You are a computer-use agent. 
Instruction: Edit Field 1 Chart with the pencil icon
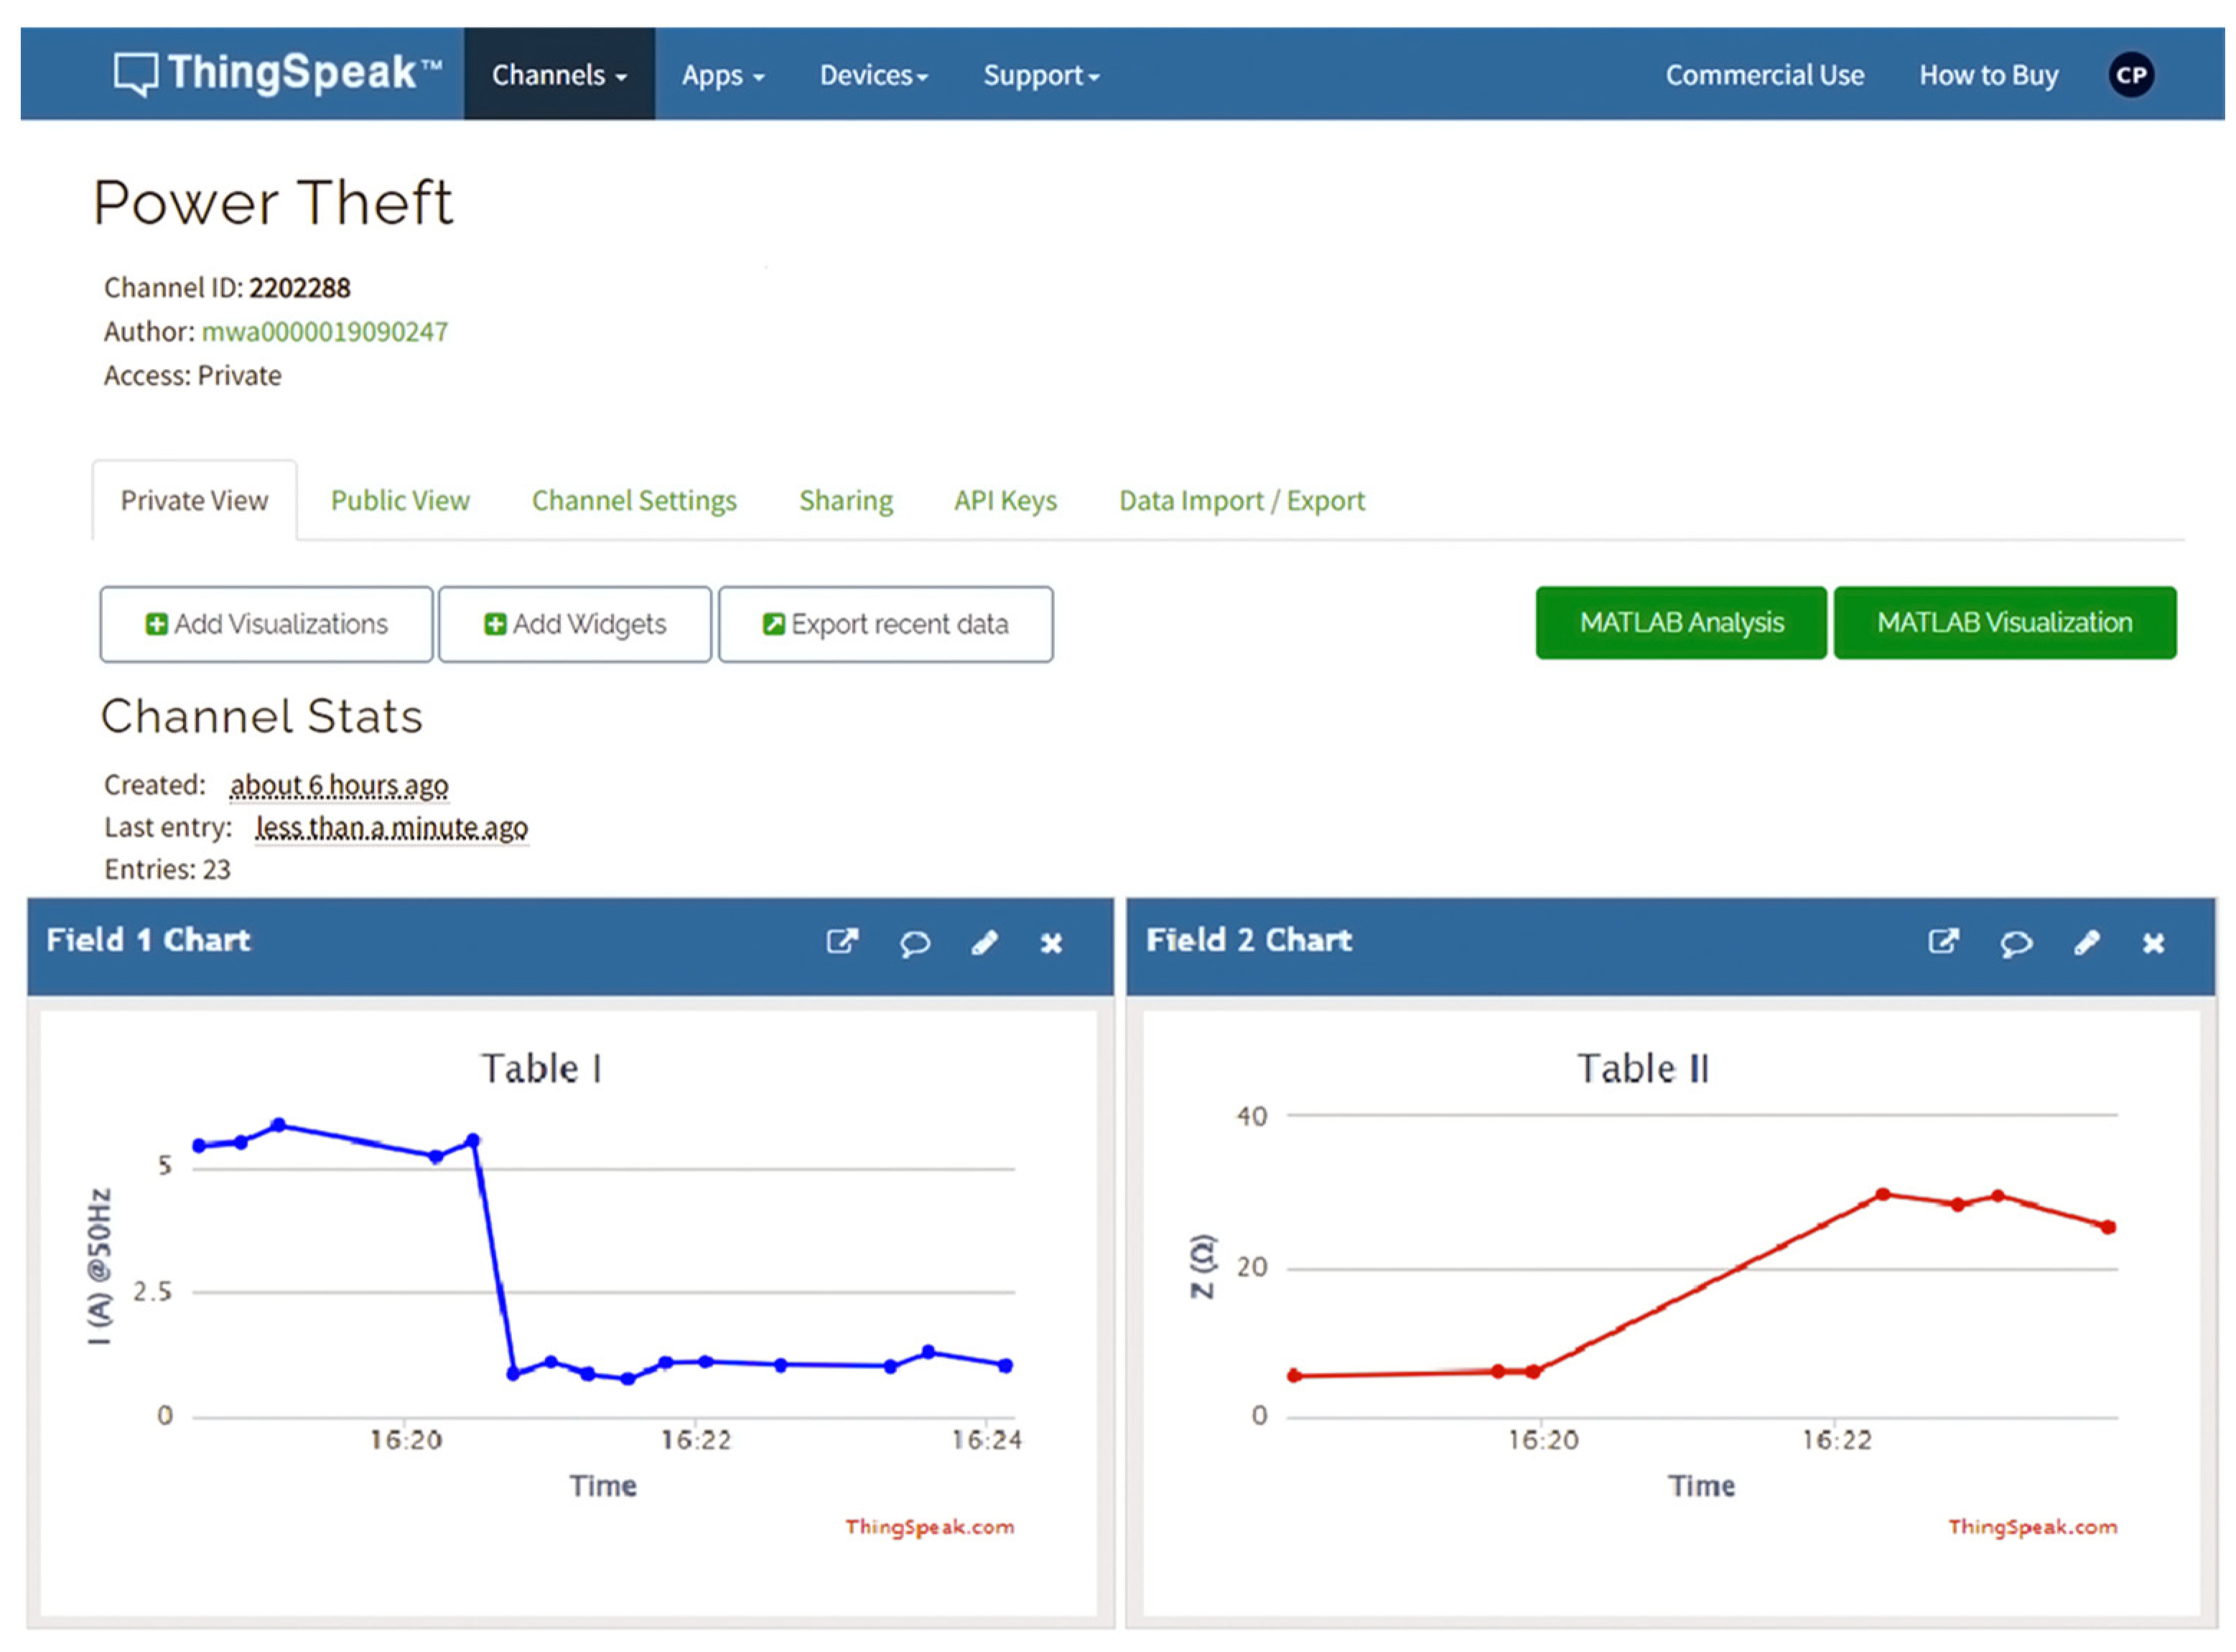coord(984,942)
